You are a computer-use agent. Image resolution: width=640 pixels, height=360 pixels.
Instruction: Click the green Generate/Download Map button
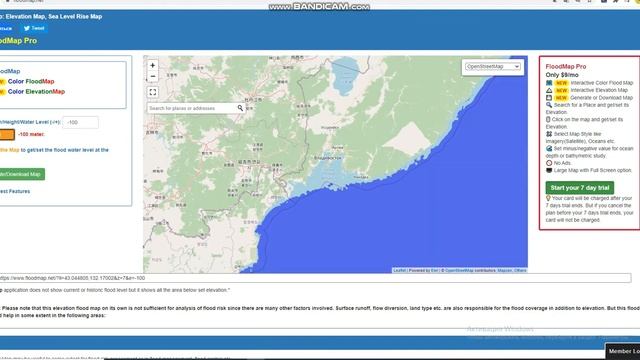click(x=22, y=174)
